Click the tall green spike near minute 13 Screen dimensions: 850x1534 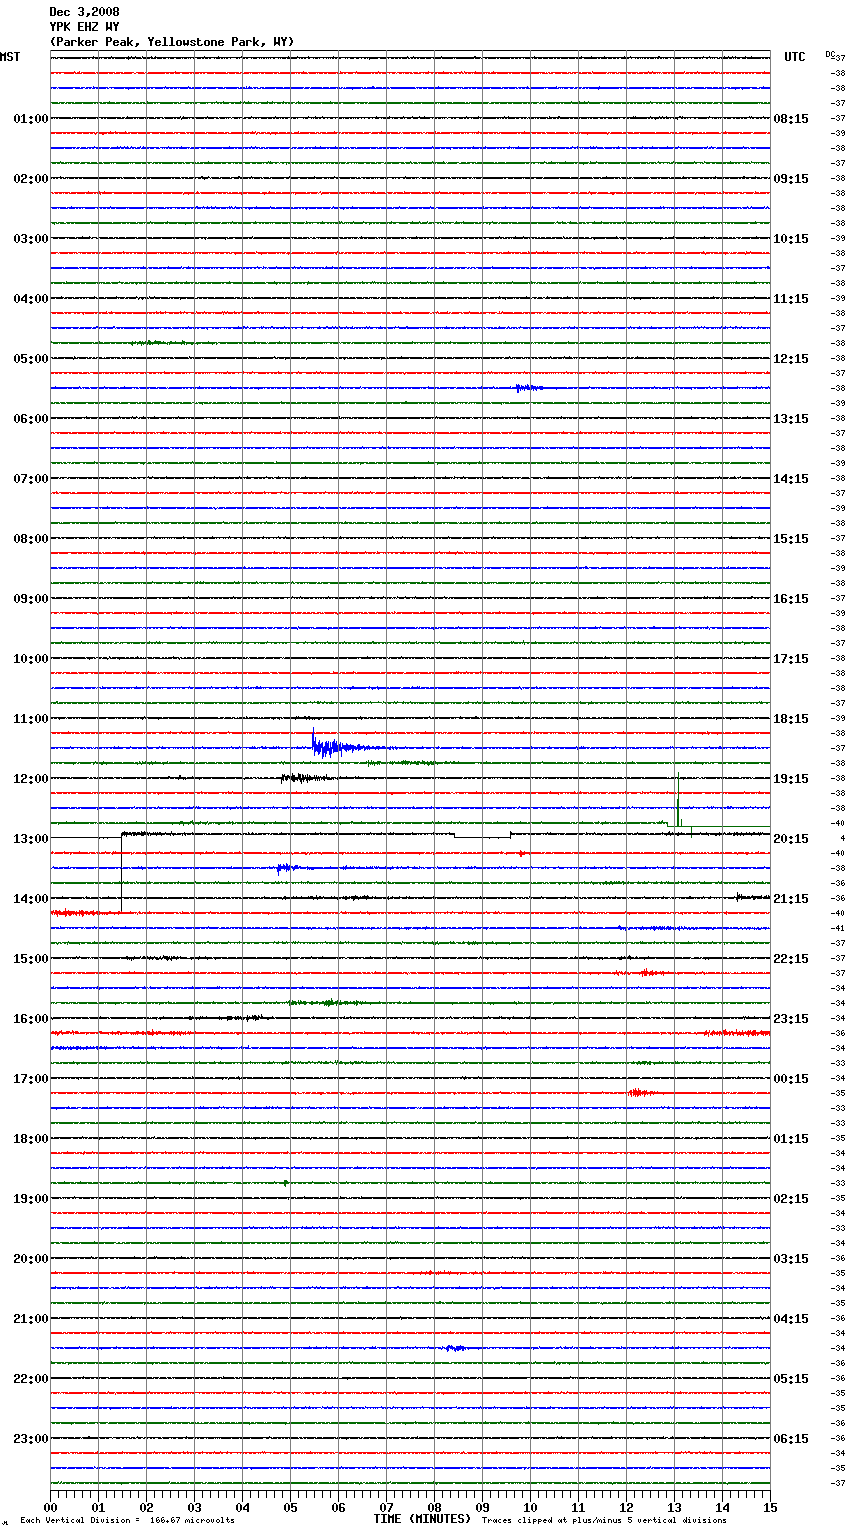[678, 800]
